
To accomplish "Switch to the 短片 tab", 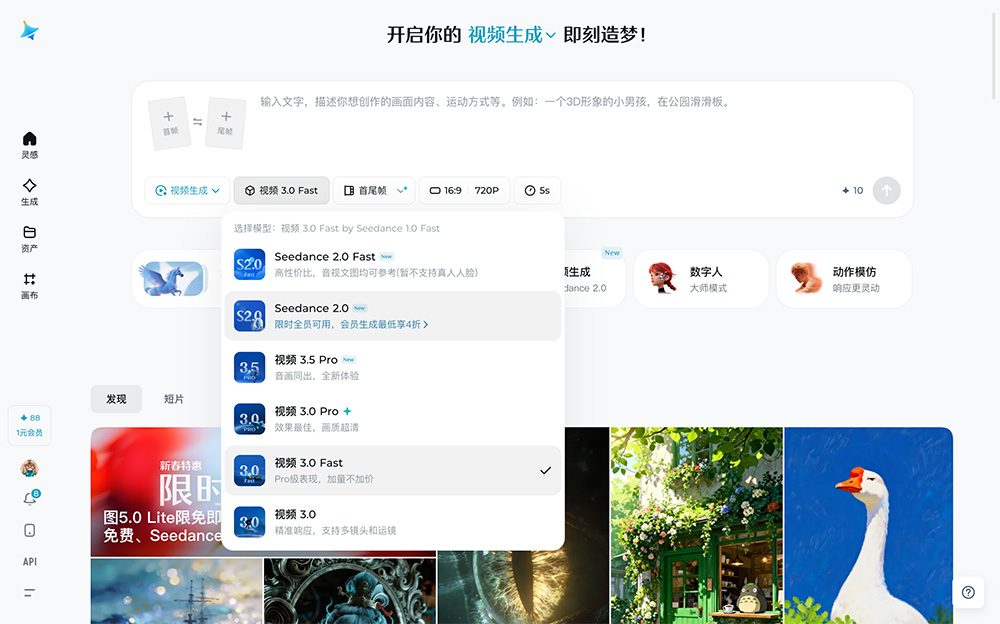I will click(x=173, y=399).
